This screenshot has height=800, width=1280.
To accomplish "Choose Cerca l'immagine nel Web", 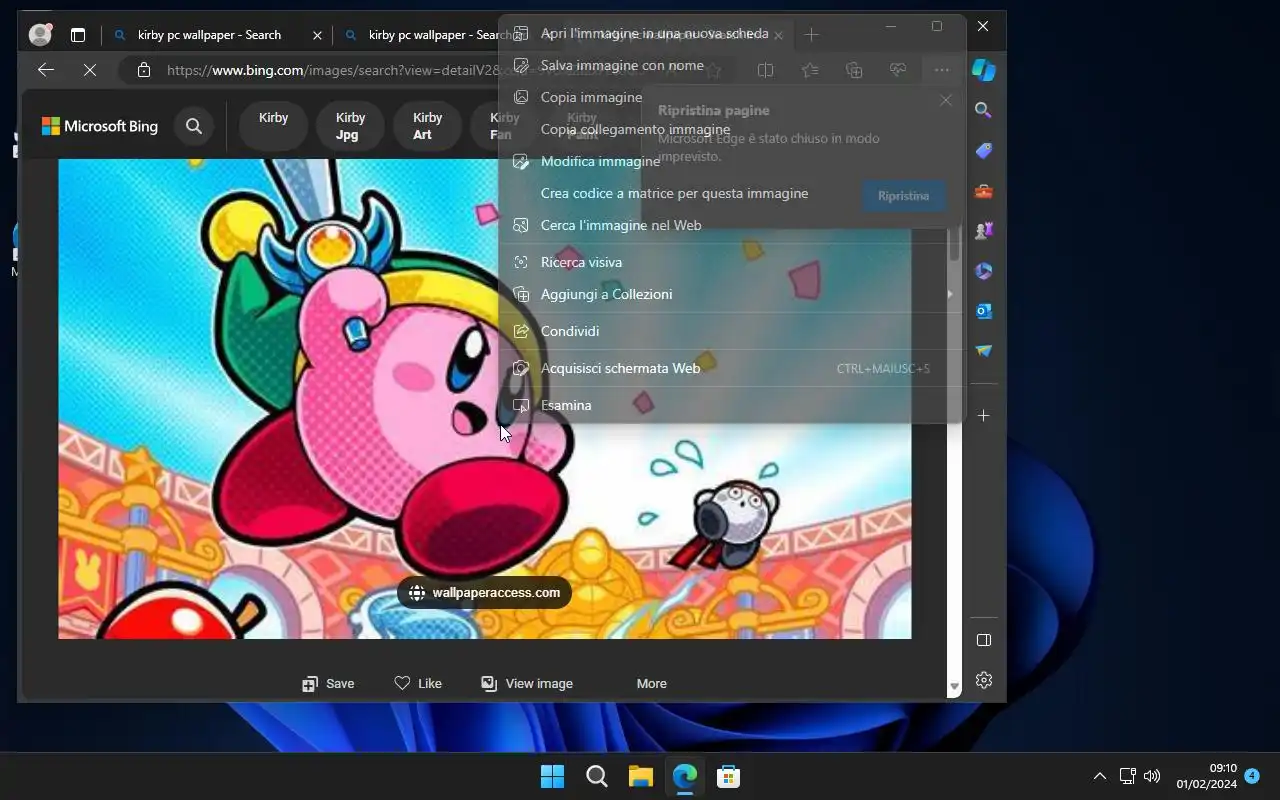I will pos(732,226).
